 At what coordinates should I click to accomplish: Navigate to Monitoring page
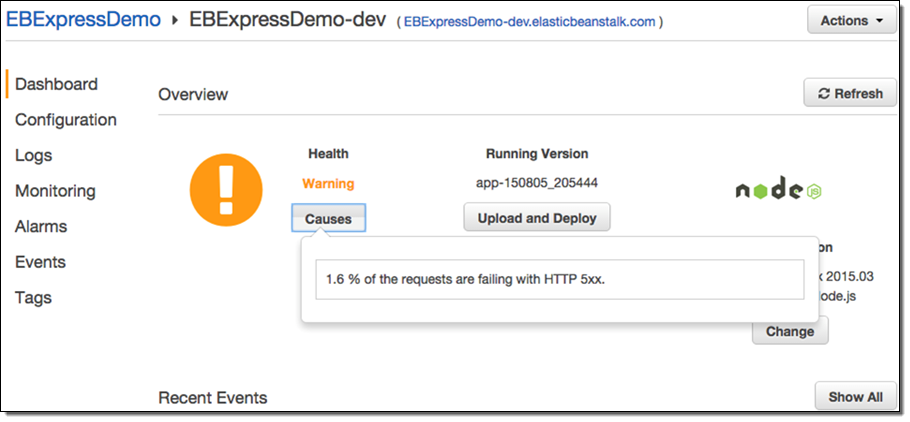tap(55, 191)
